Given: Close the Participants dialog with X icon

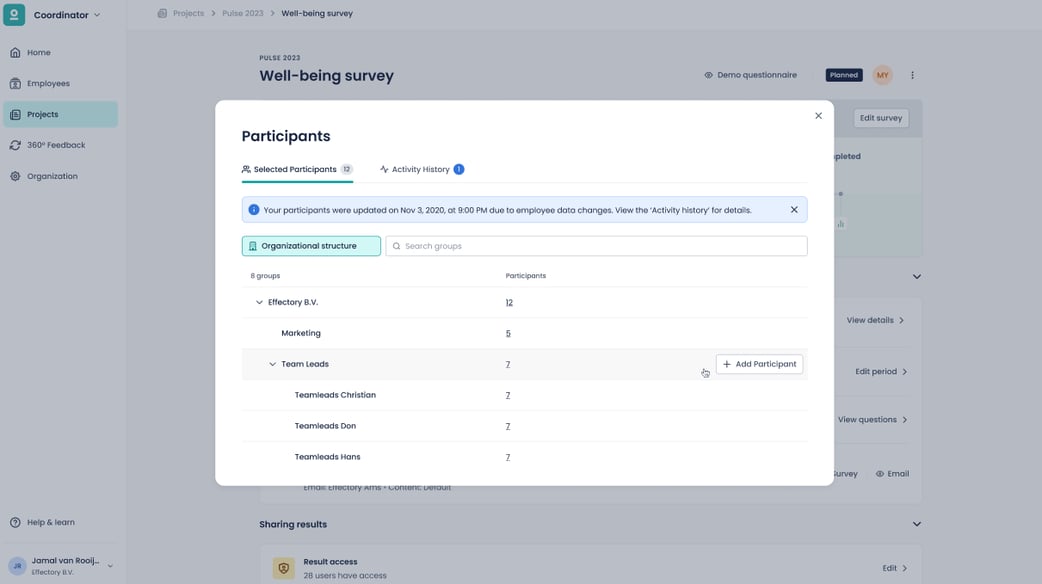Looking at the screenshot, I should tap(818, 116).
